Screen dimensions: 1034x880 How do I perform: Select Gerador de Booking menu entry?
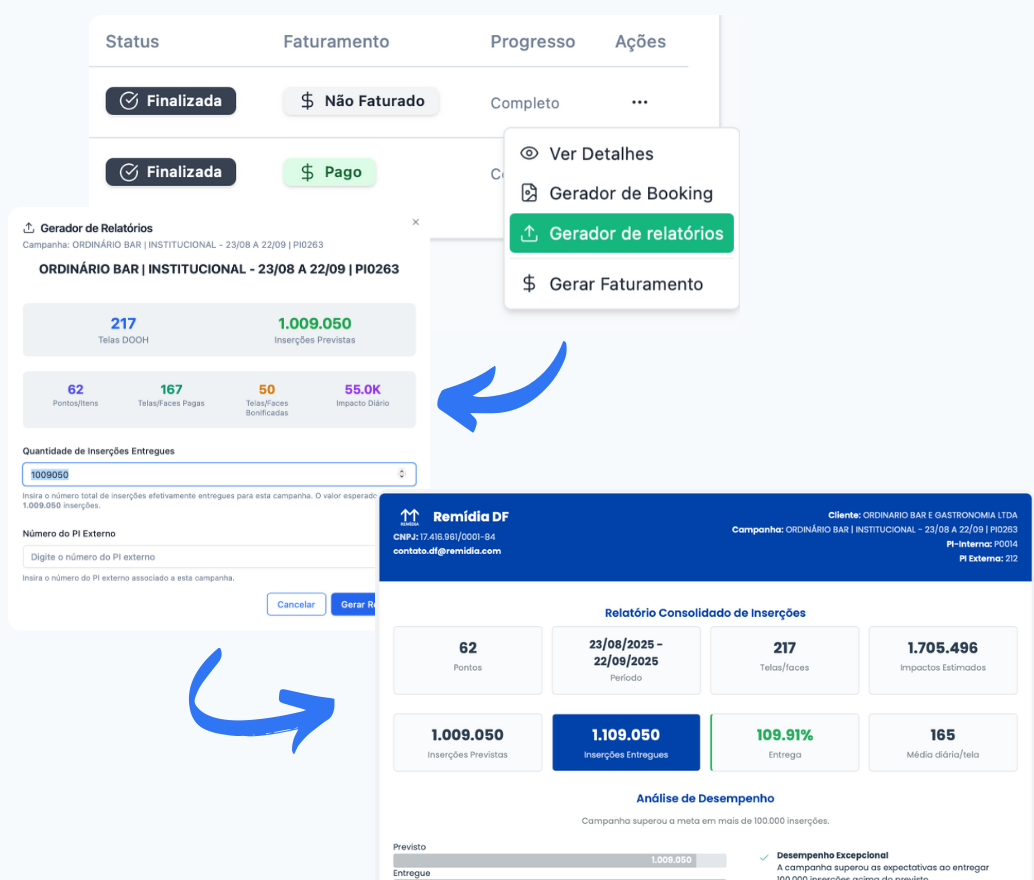click(x=630, y=194)
